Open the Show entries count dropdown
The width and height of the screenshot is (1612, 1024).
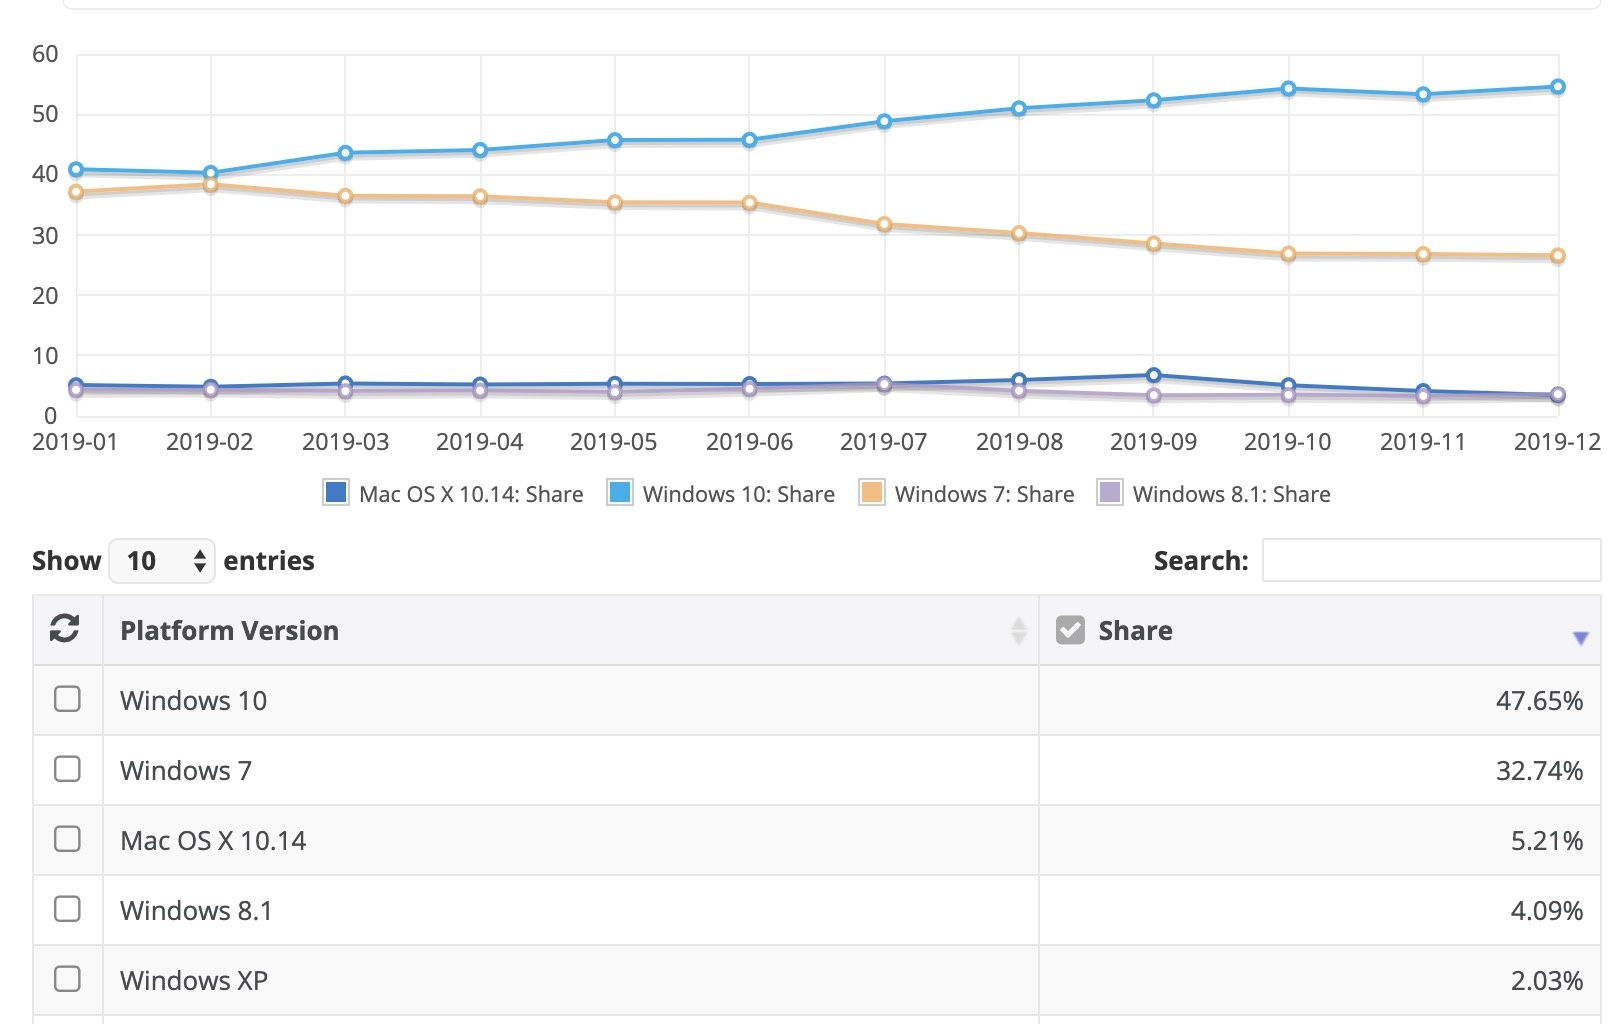point(162,561)
